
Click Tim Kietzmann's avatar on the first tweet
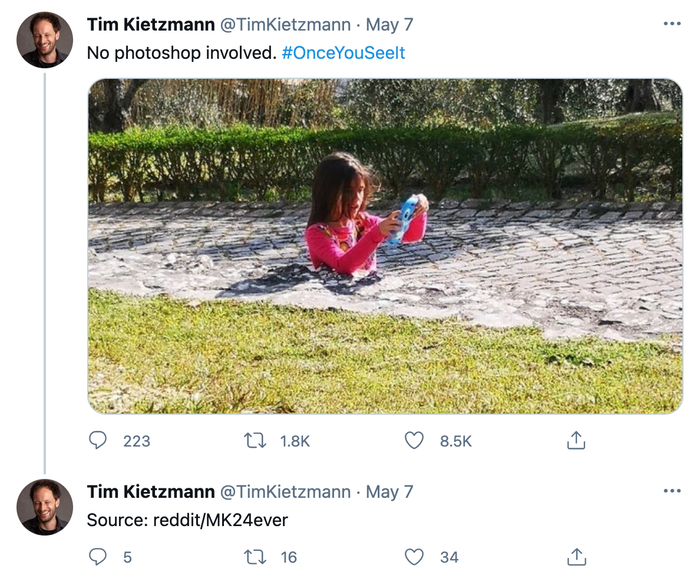(45, 40)
